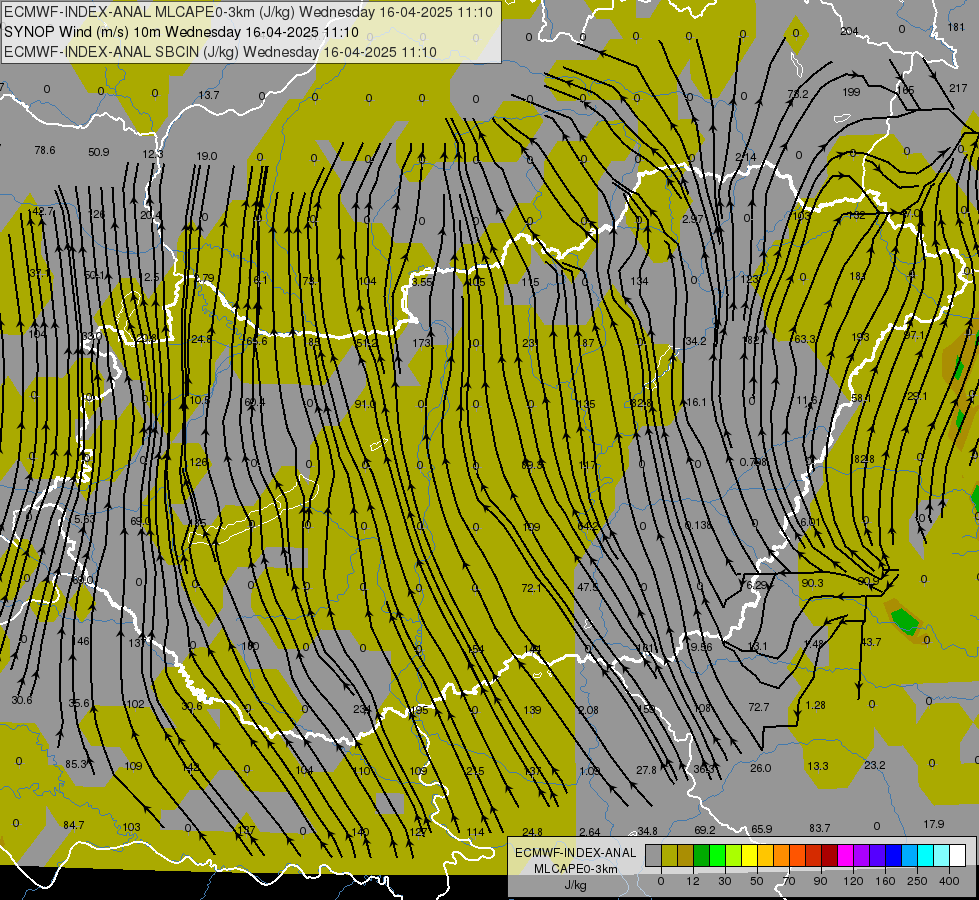
Task: Click the map value 204
Action: [x=849, y=31]
